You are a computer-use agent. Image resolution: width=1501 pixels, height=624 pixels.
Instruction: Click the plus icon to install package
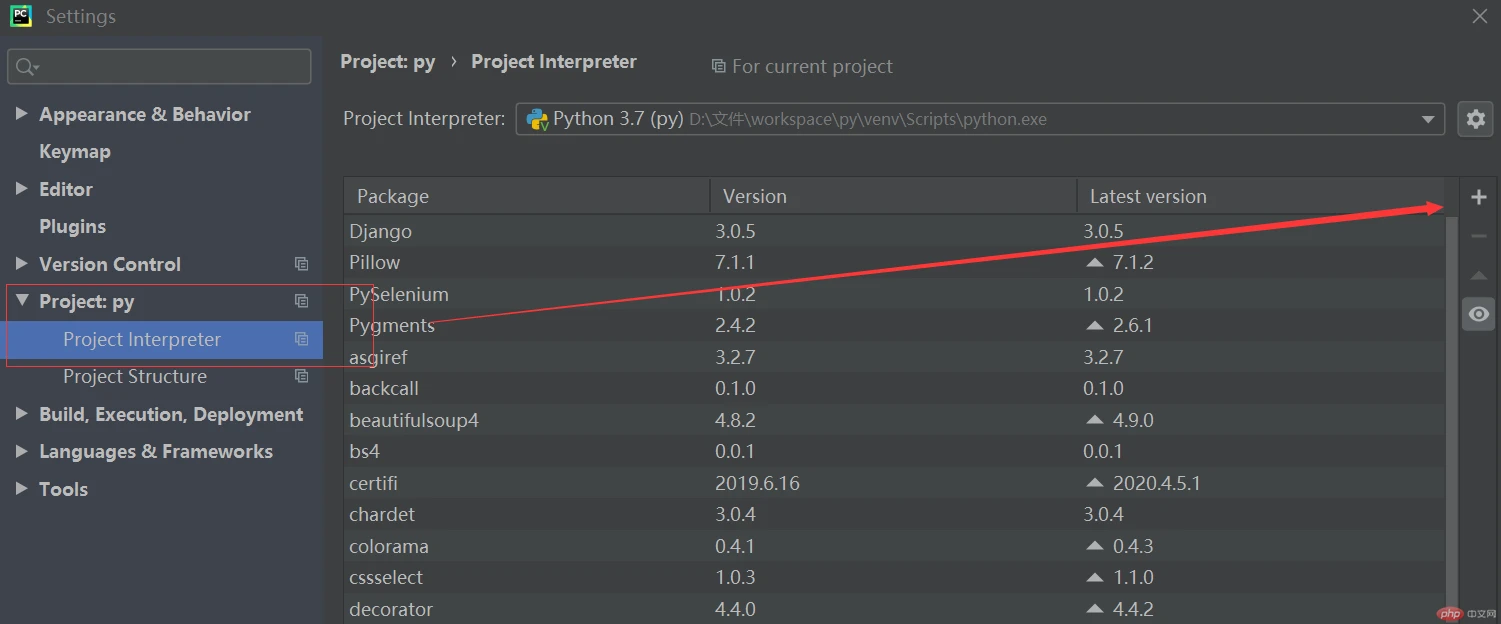1478,197
